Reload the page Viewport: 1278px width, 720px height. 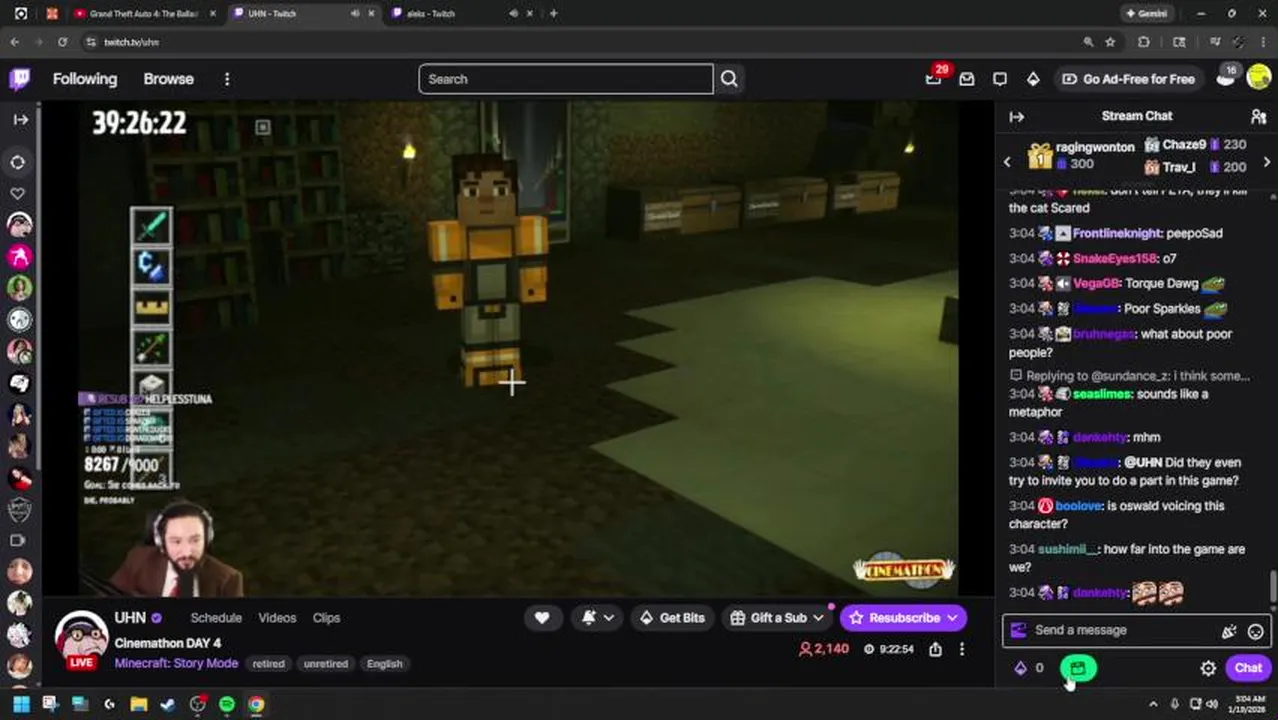(62, 42)
